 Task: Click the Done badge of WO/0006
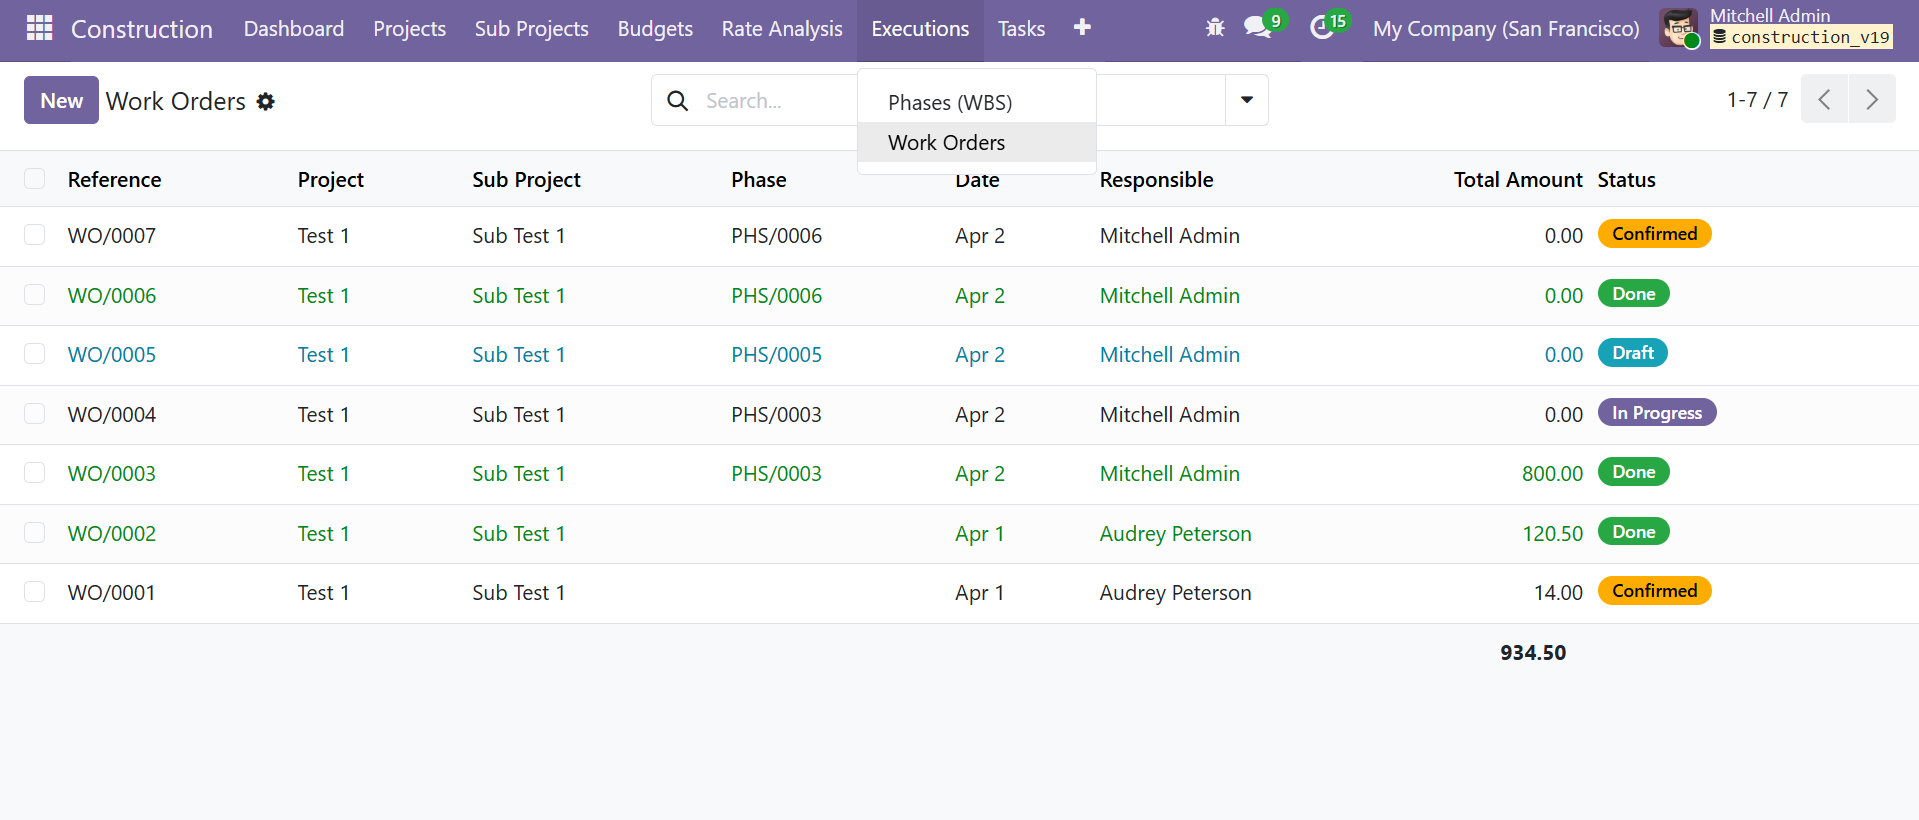1633,294
